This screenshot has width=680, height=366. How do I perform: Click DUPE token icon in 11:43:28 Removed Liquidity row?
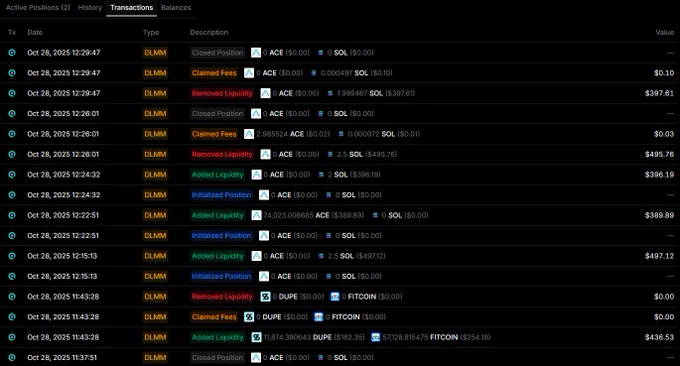pyautogui.click(x=265, y=297)
